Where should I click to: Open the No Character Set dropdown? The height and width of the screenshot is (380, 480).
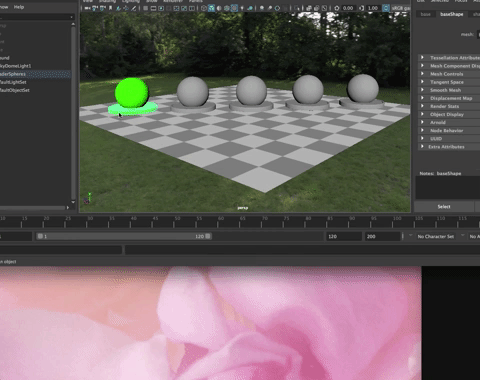click(x=437, y=236)
